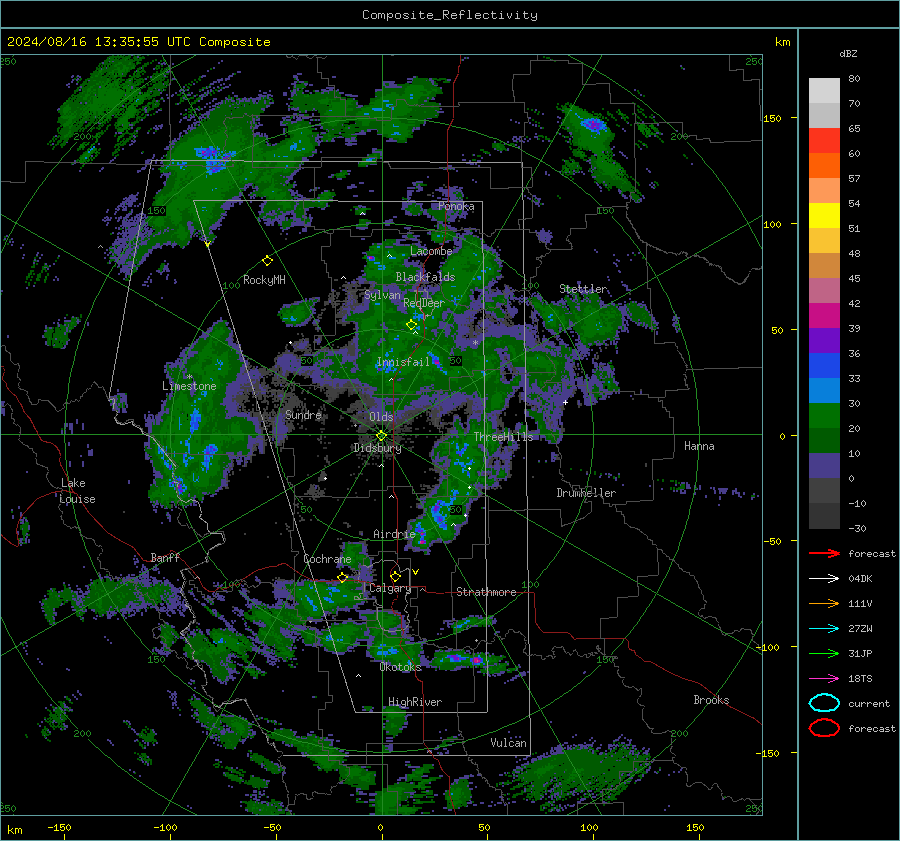Screen dimensions: 900x841
Task: Click the Lacombe city label
Action: [x=431, y=251]
